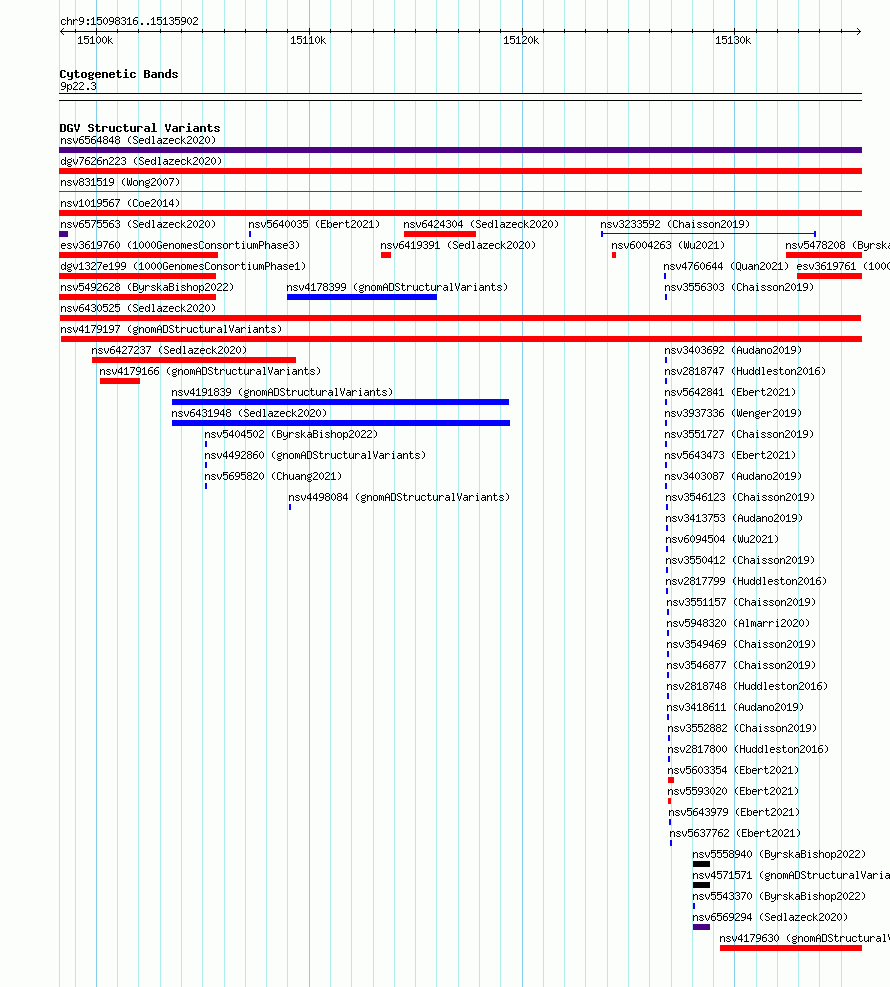
Task: Open nsv4492860 (gnomADStructuralVariants) label
Action: tap(315, 455)
